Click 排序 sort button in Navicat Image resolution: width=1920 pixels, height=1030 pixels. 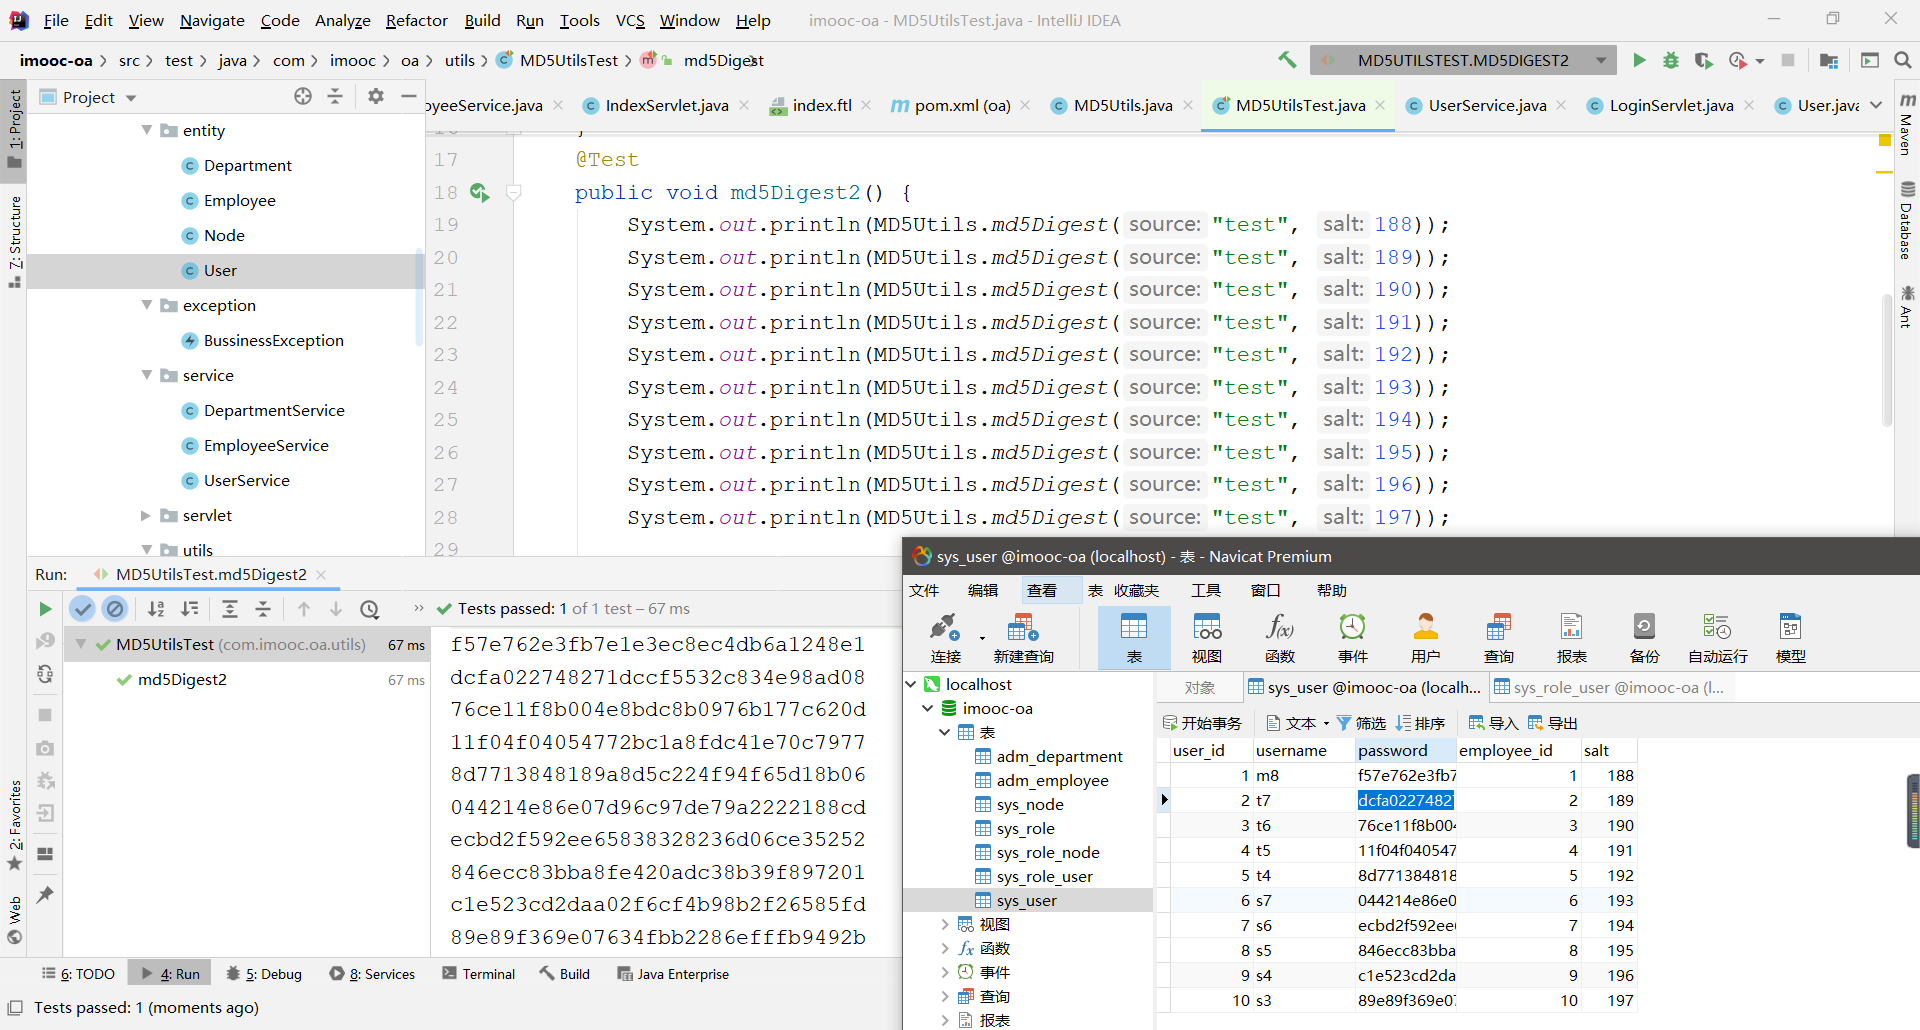[x=1420, y=723]
